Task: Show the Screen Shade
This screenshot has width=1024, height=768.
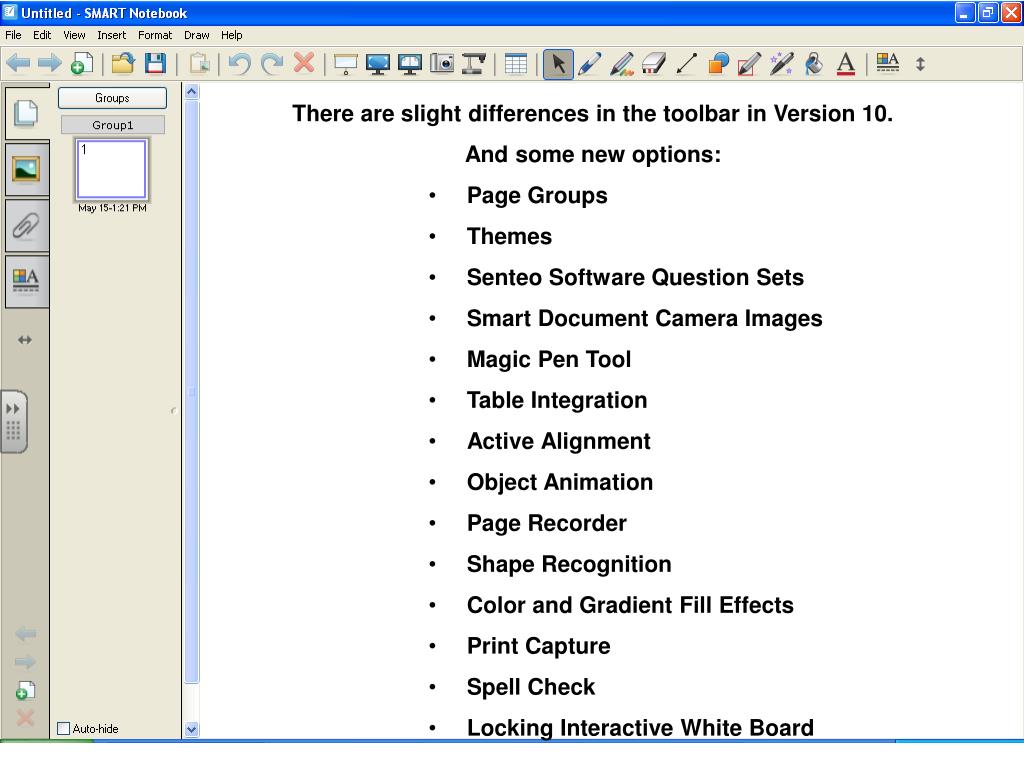Action: tap(345, 64)
